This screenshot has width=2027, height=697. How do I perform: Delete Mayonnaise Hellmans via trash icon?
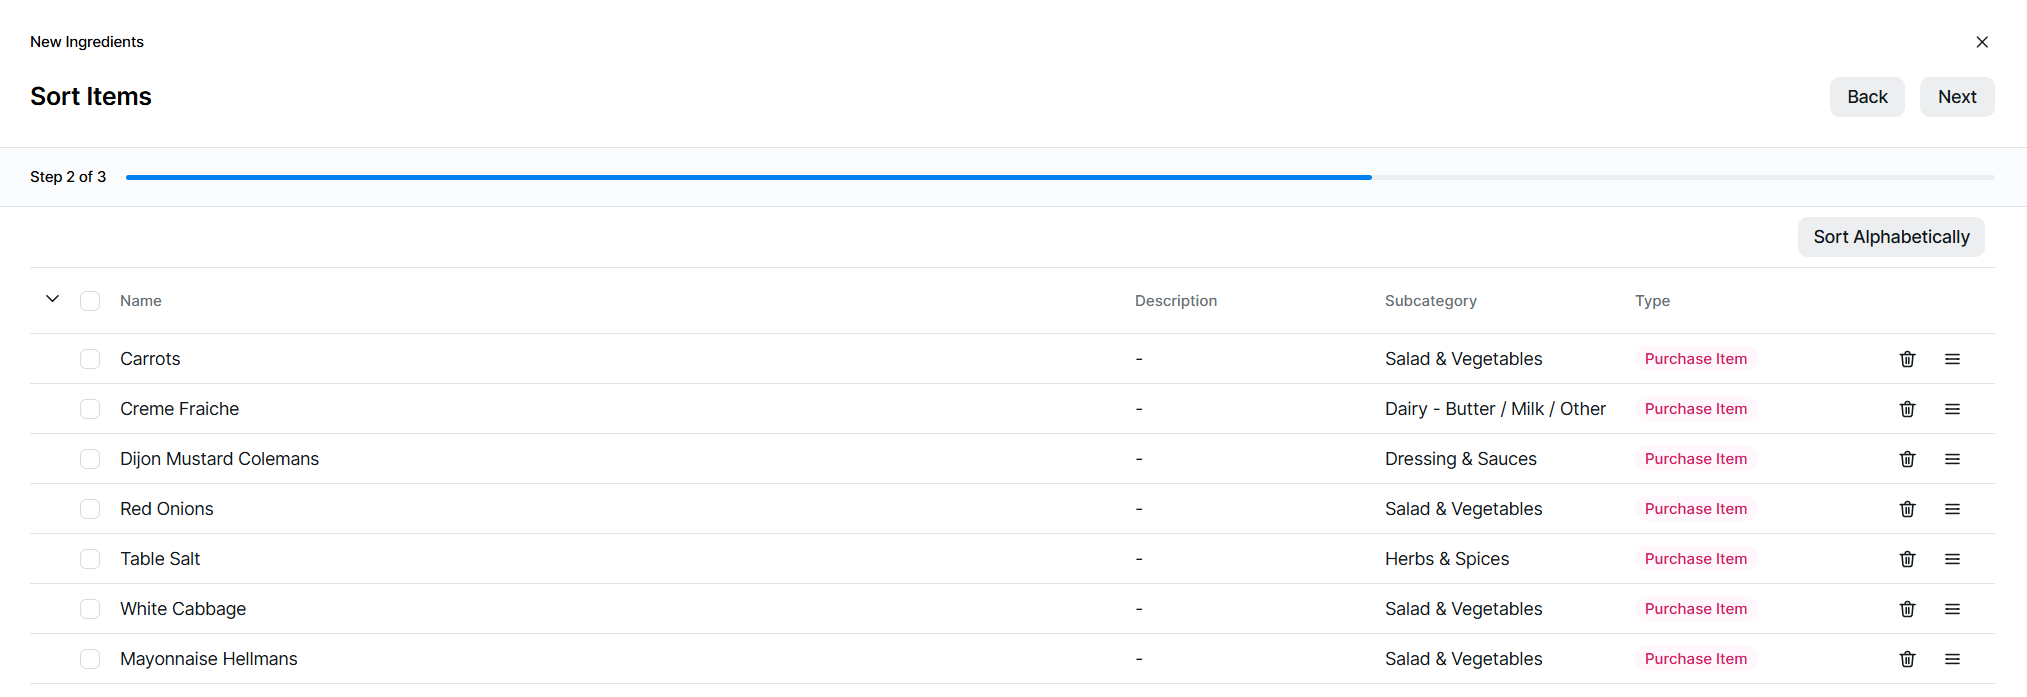1907,659
